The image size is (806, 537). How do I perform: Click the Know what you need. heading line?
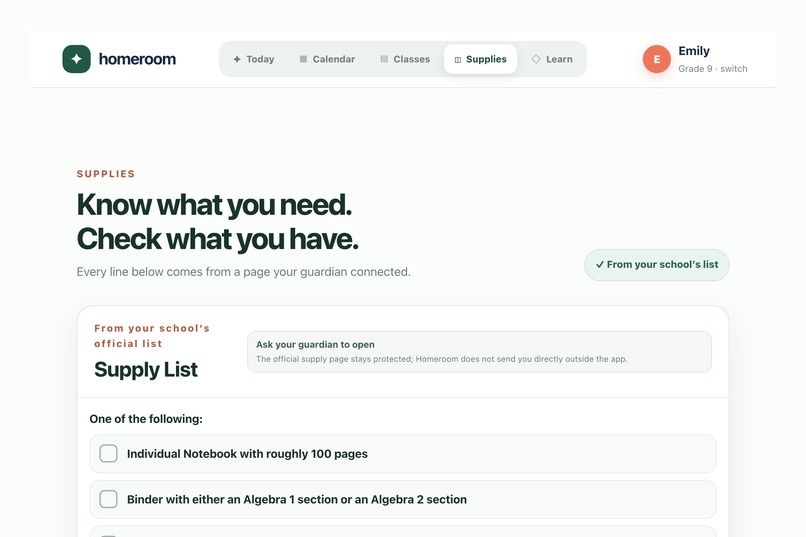click(x=214, y=205)
